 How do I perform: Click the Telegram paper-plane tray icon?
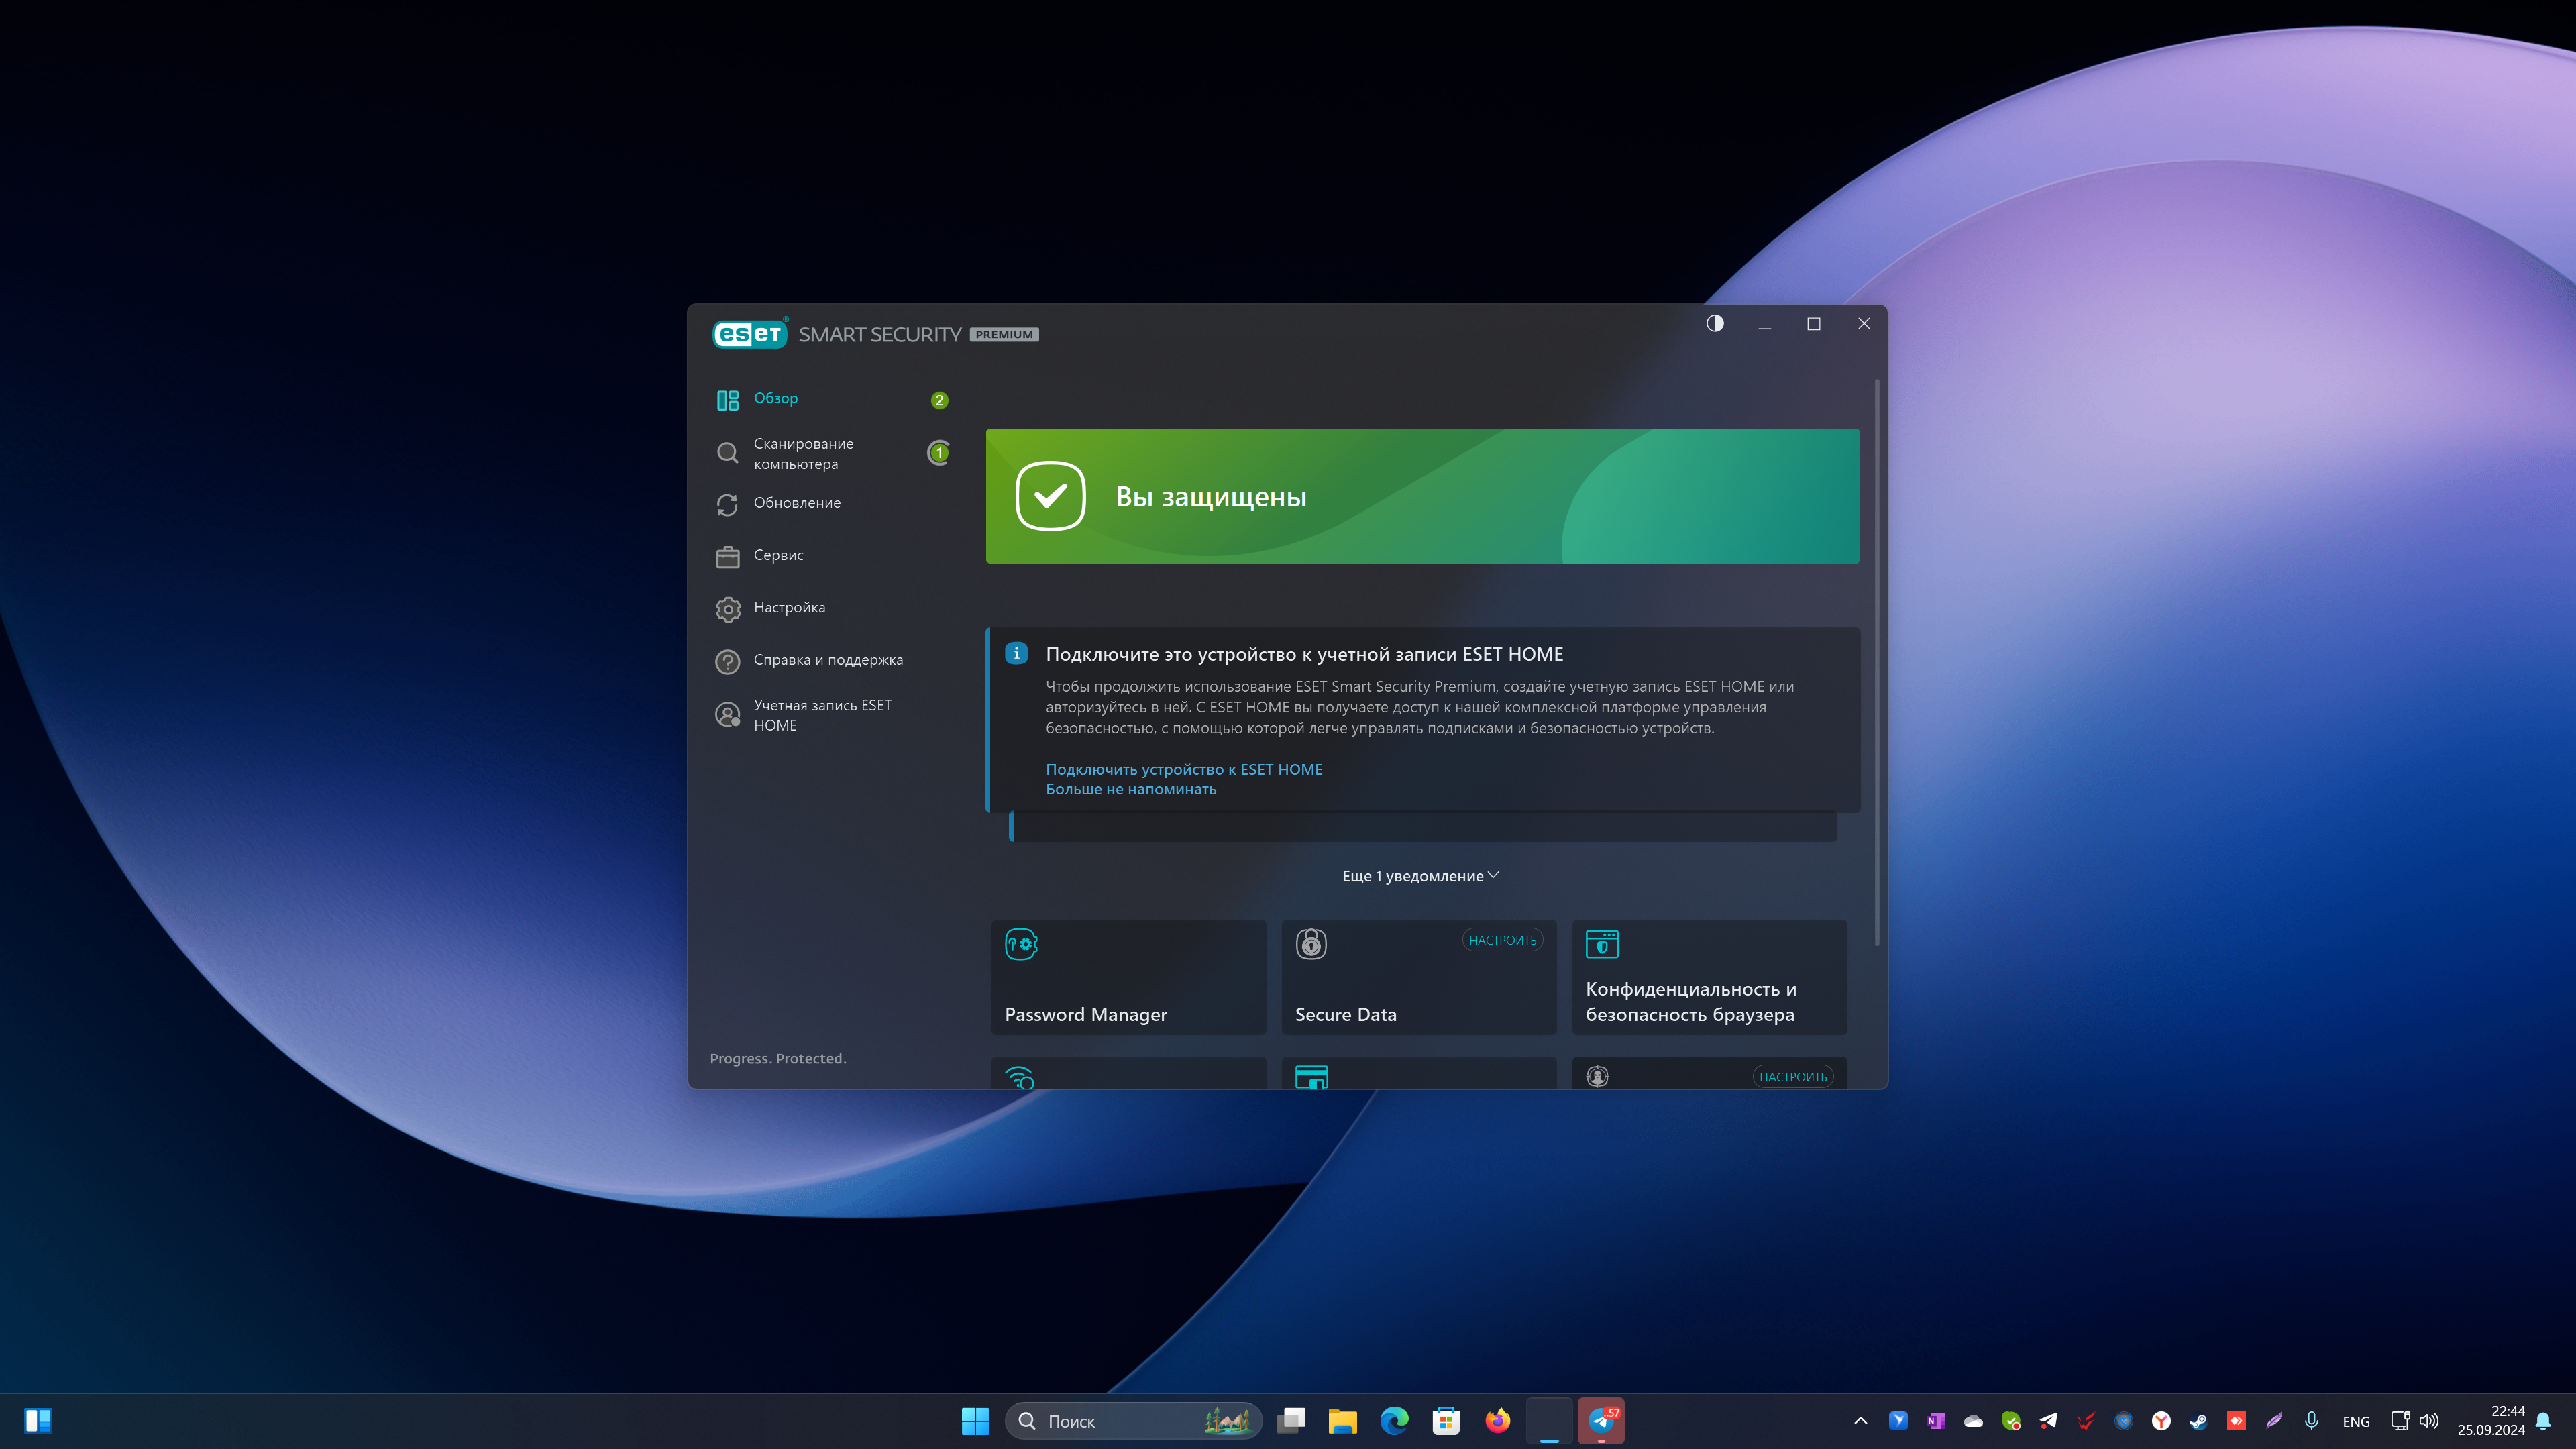tap(2048, 1421)
